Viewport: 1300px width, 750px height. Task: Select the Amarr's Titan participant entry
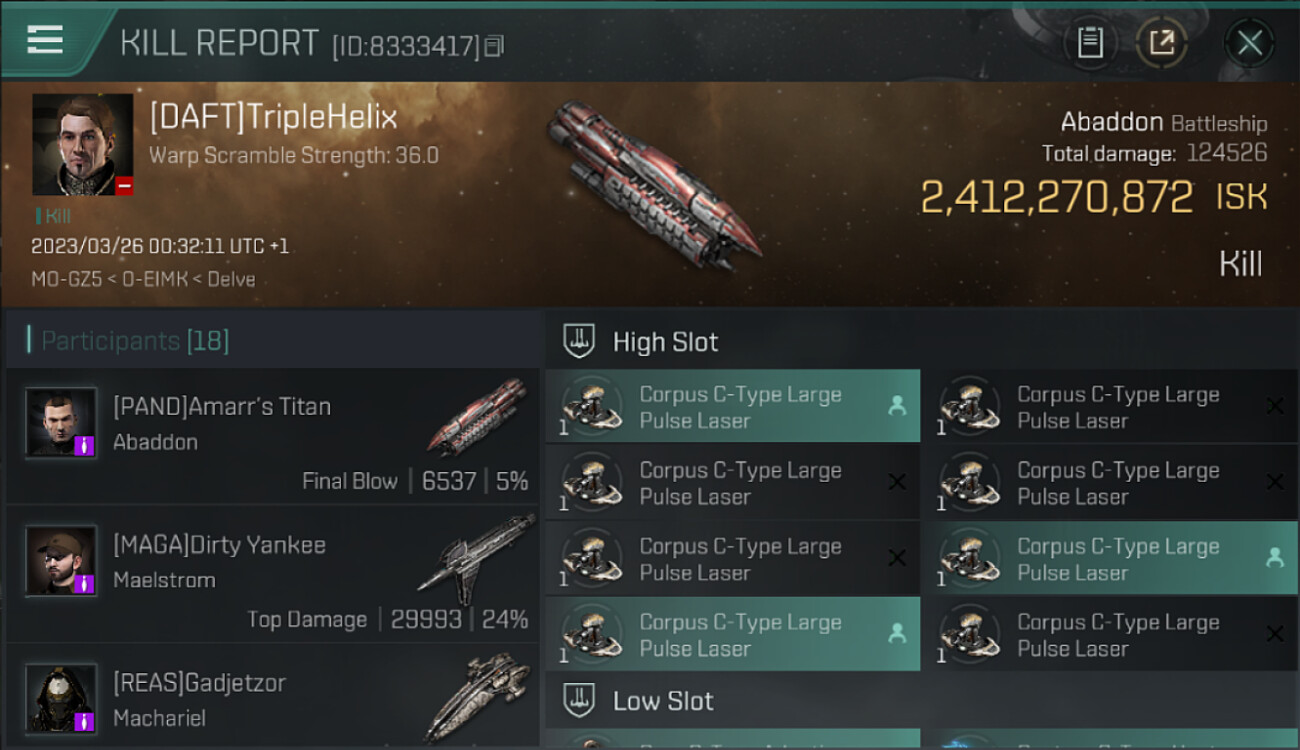pos(272,436)
